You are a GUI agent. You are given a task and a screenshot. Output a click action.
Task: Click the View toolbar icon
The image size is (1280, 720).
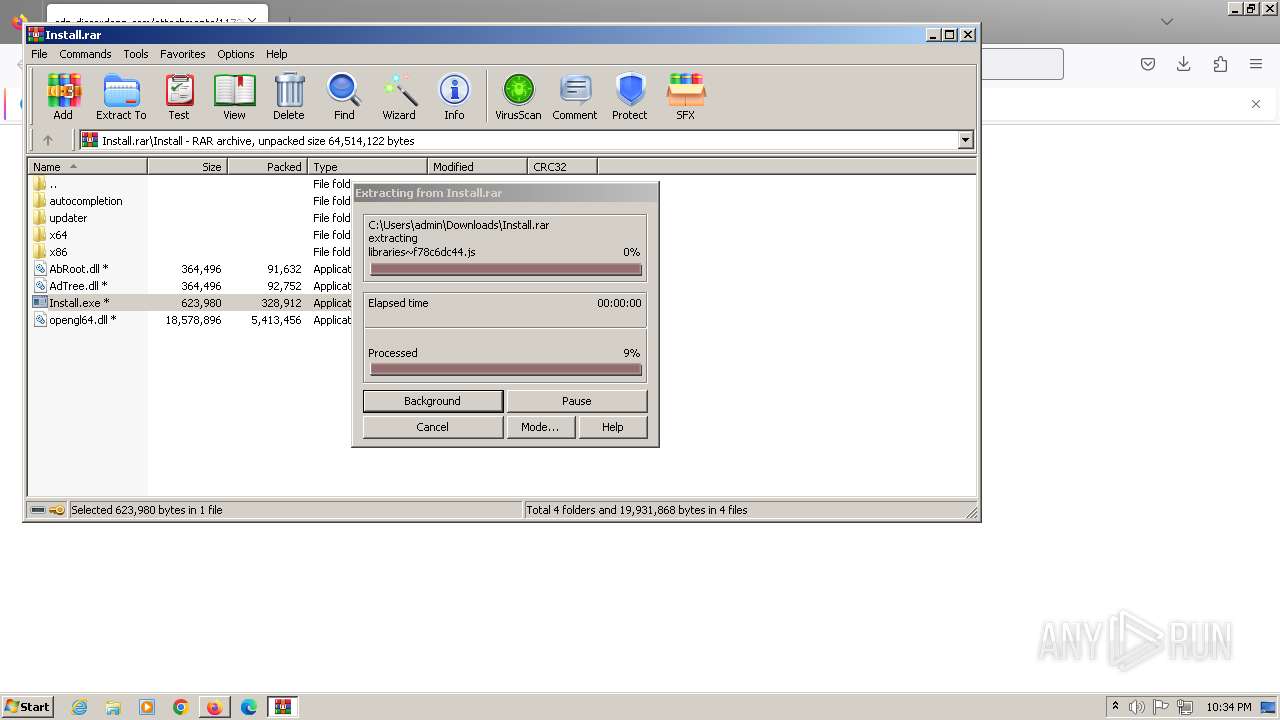point(234,97)
